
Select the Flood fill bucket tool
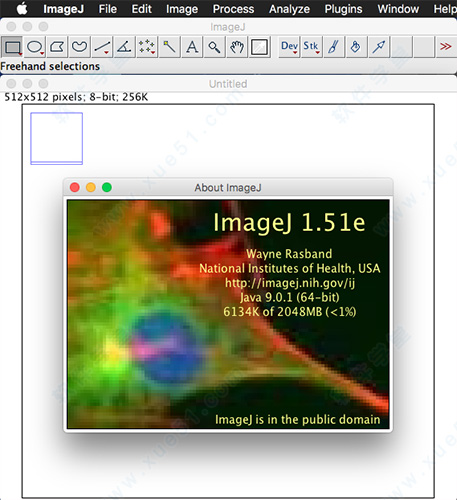pyautogui.click(x=356, y=47)
